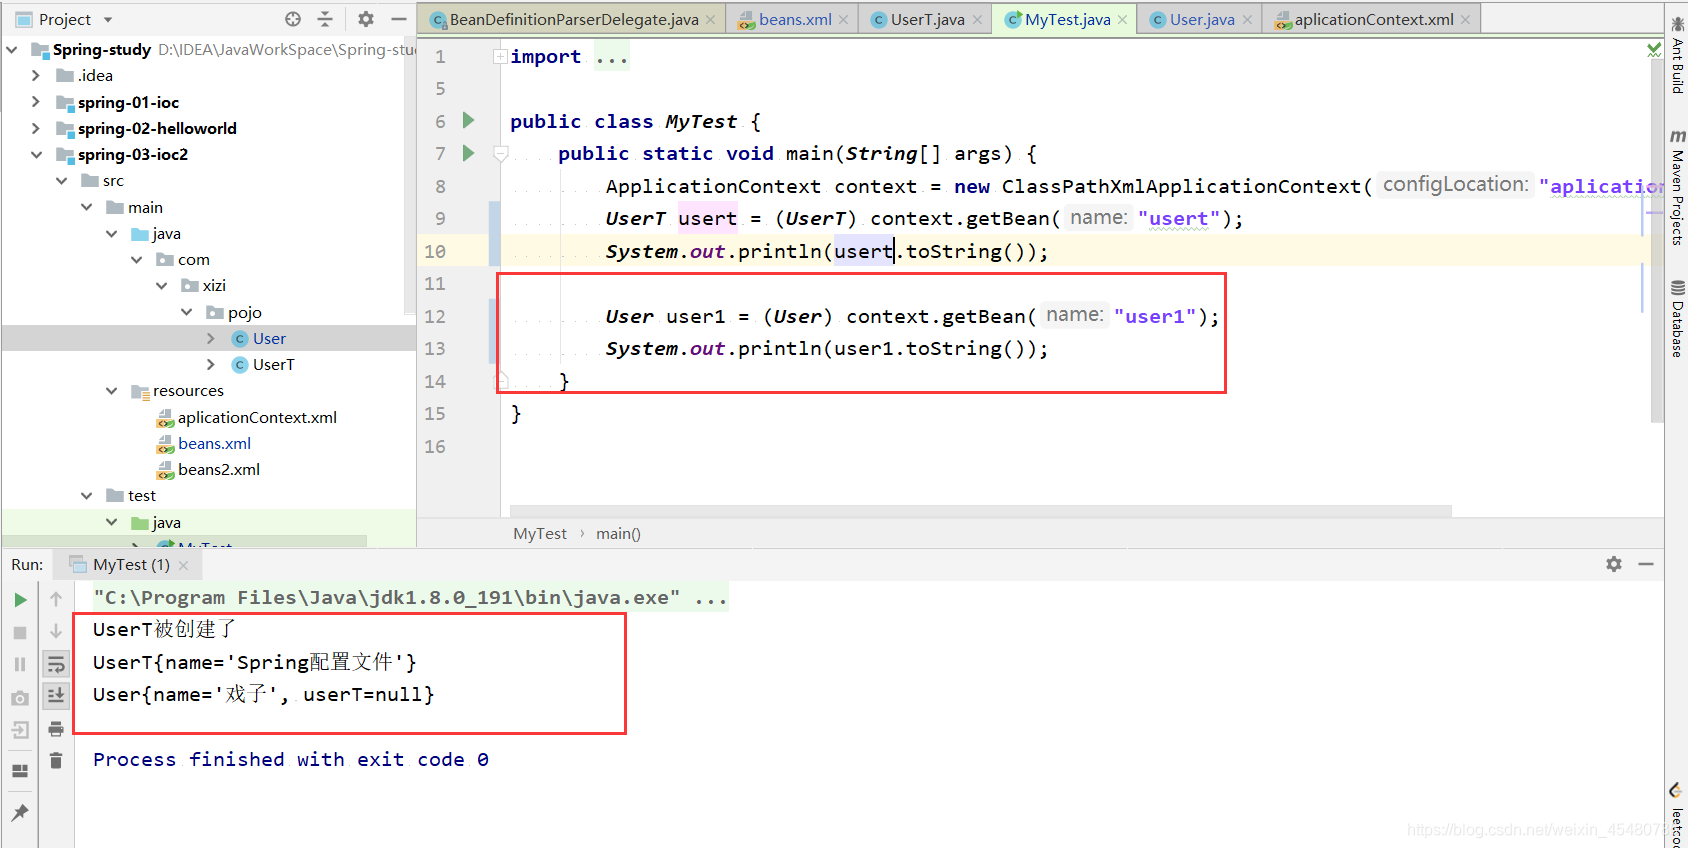Open the Ant Build side tool window
The height and width of the screenshot is (848, 1688).
(x=1677, y=55)
